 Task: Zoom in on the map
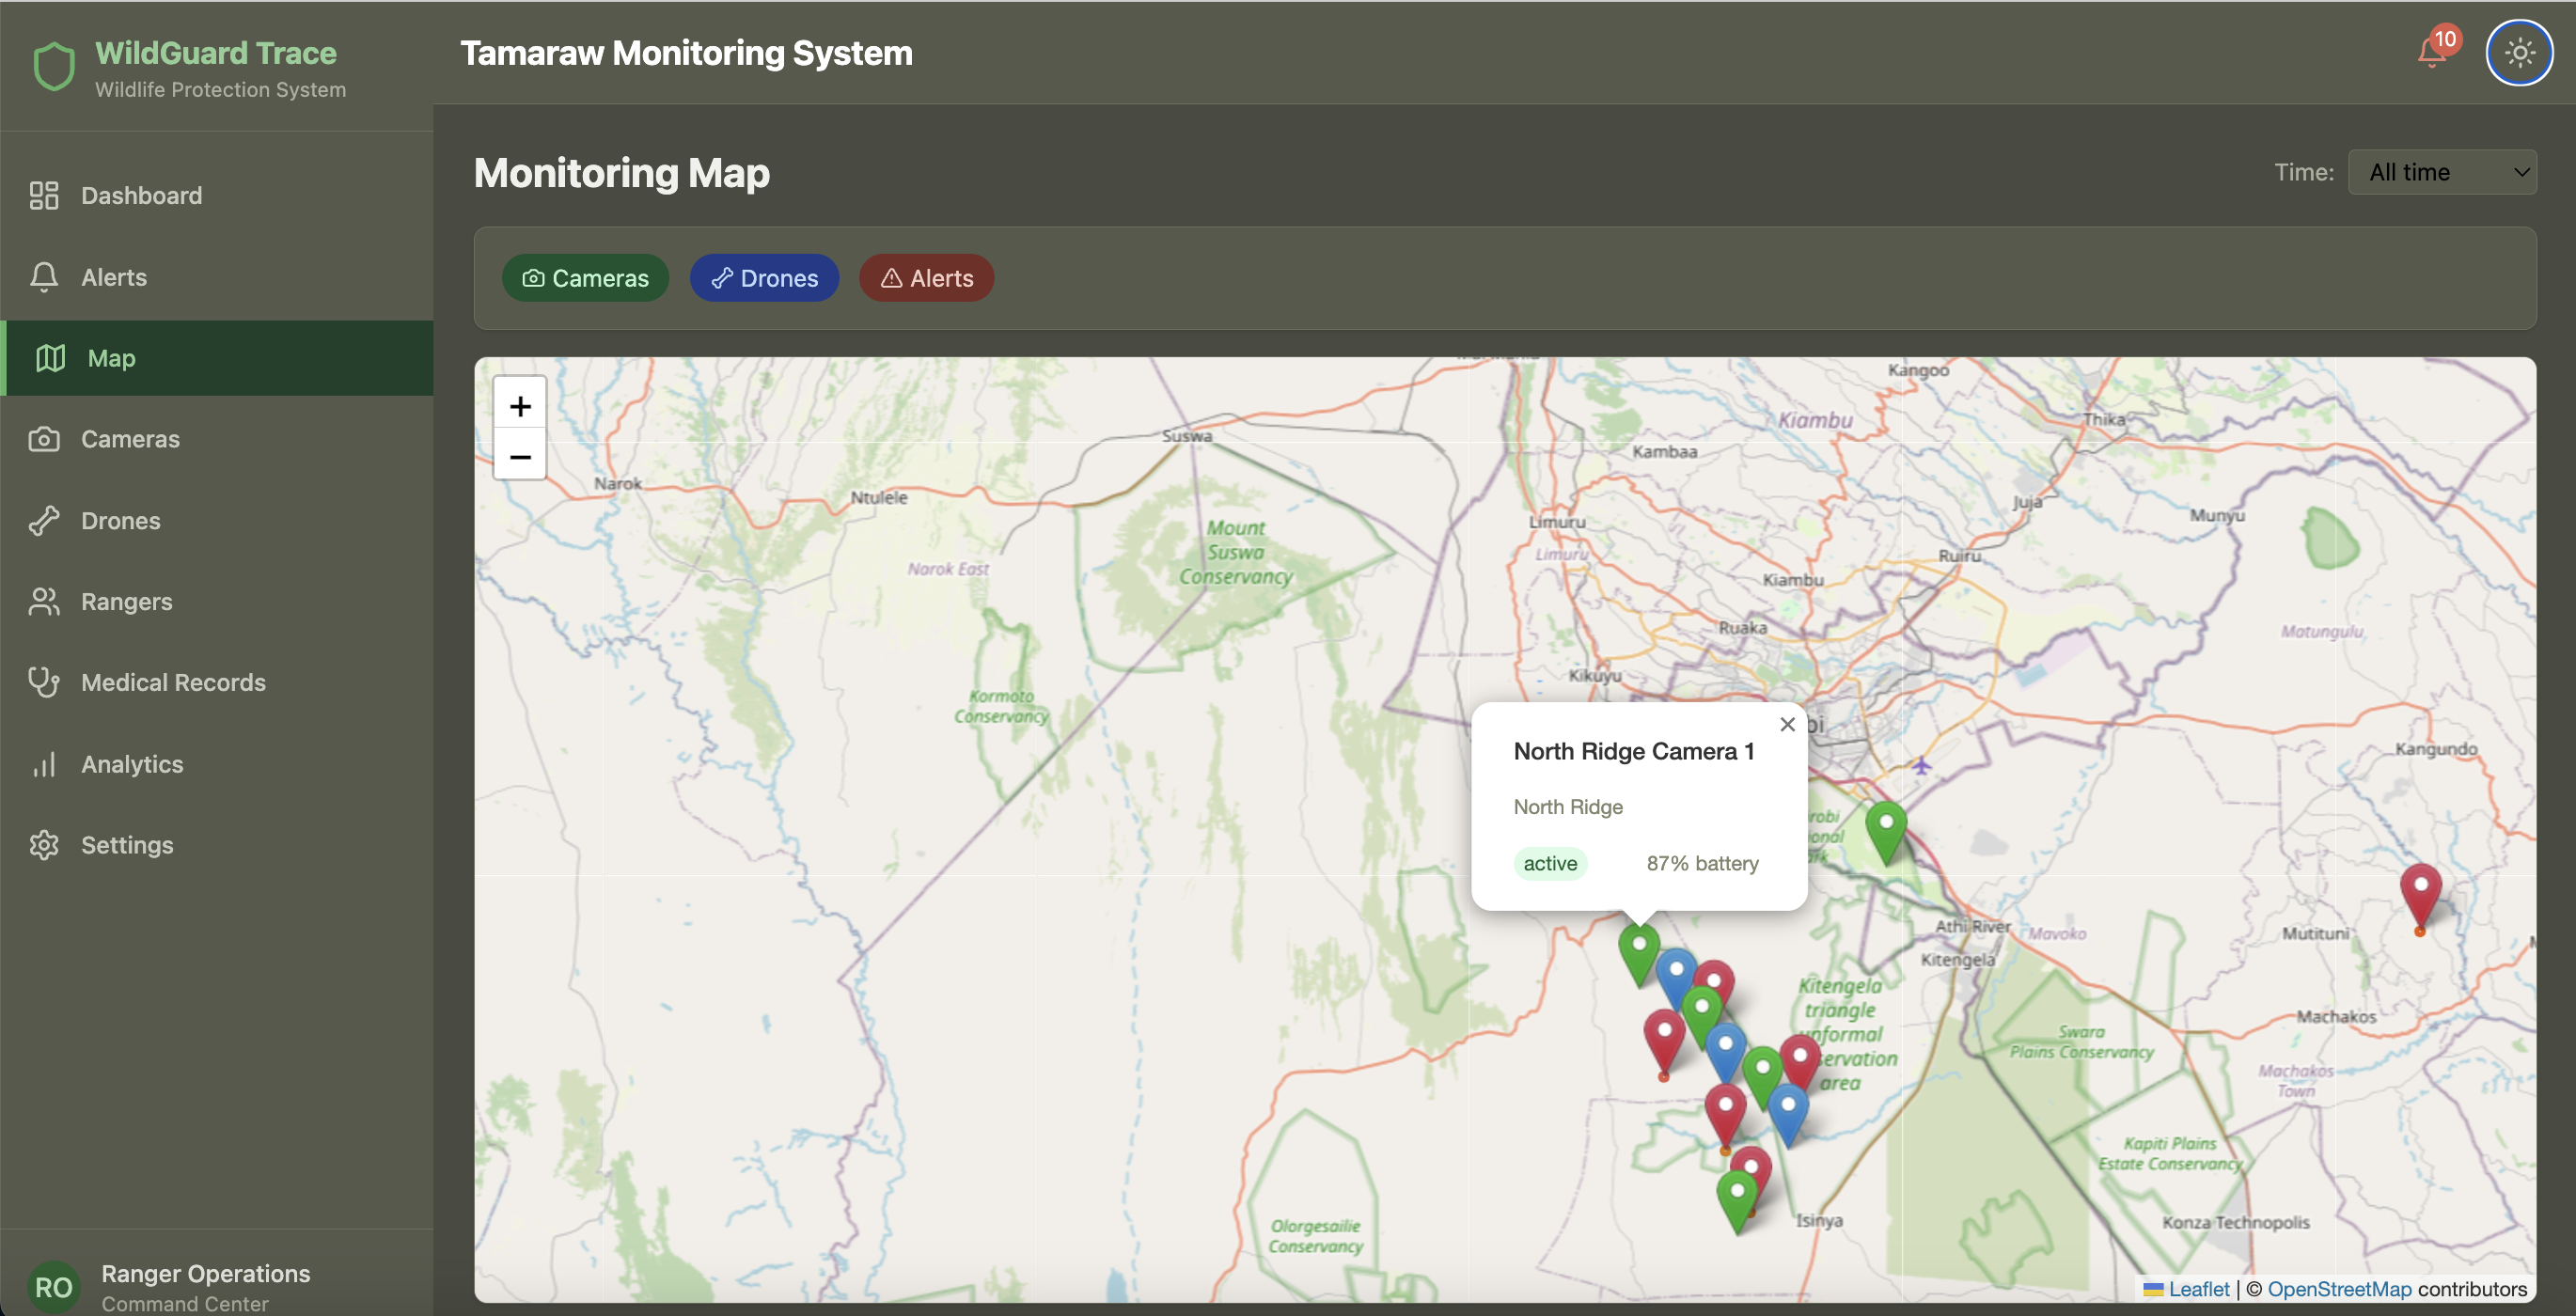click(520, 405)
